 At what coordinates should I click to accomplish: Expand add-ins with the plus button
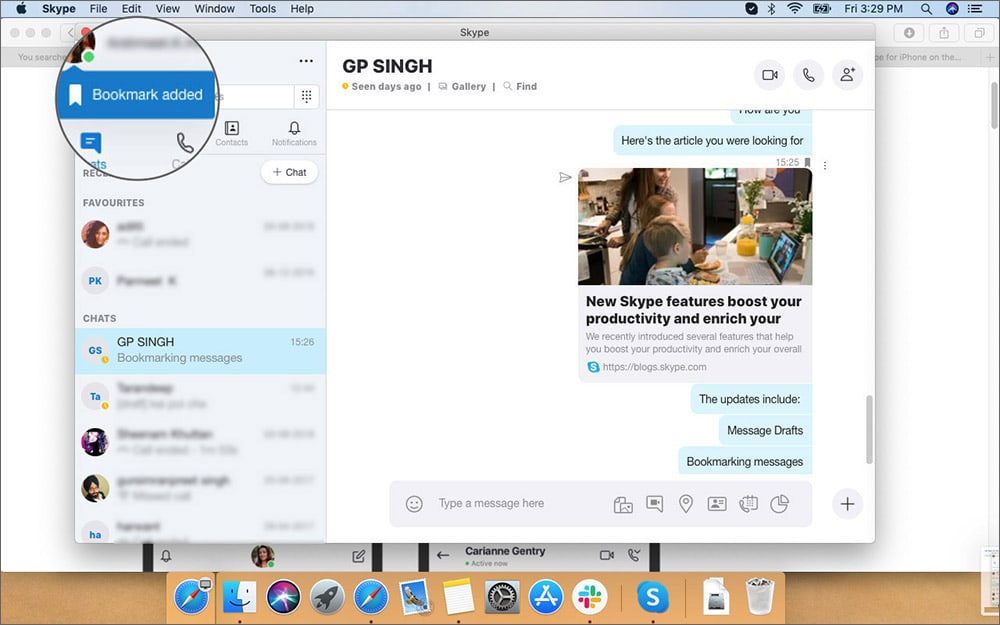coord(847,504)
